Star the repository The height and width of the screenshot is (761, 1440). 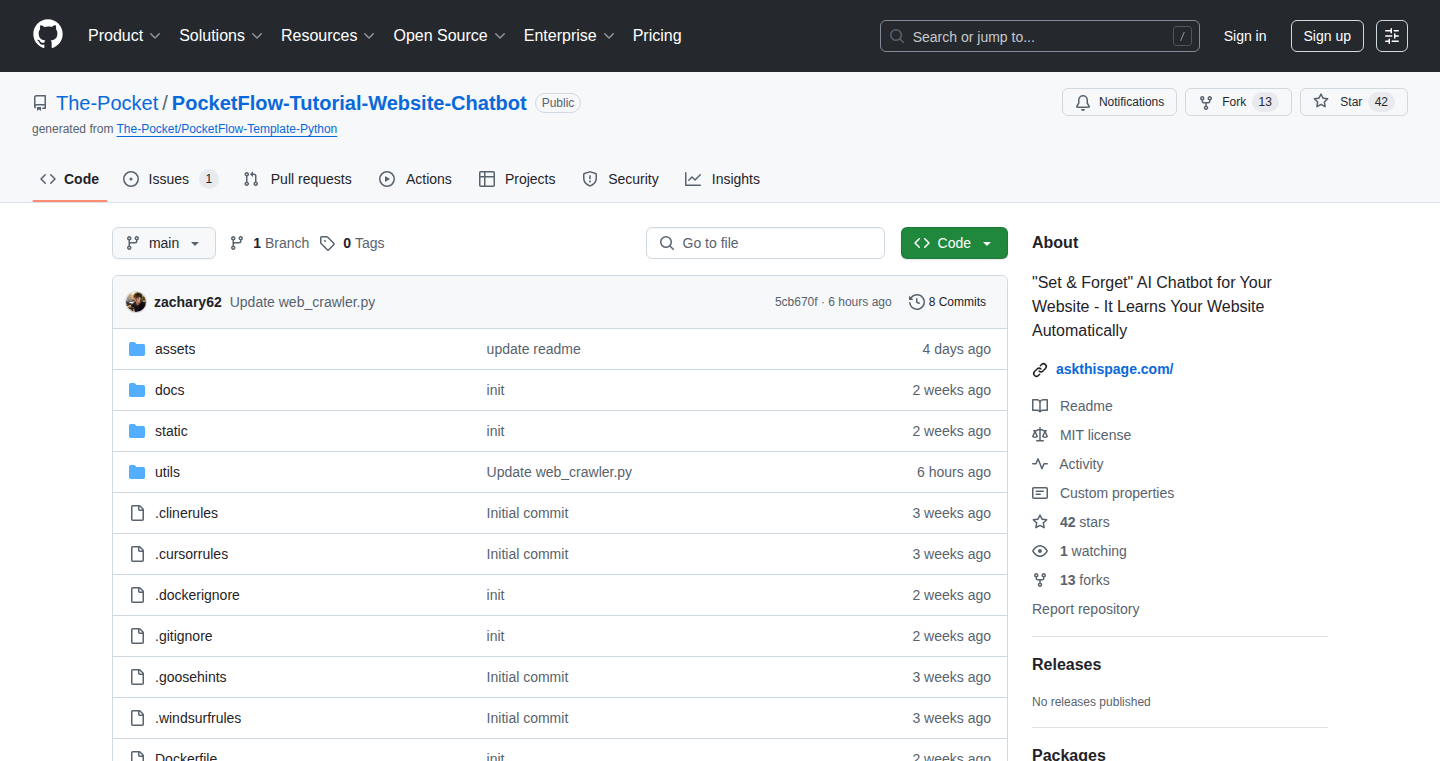pos(1354,102)
